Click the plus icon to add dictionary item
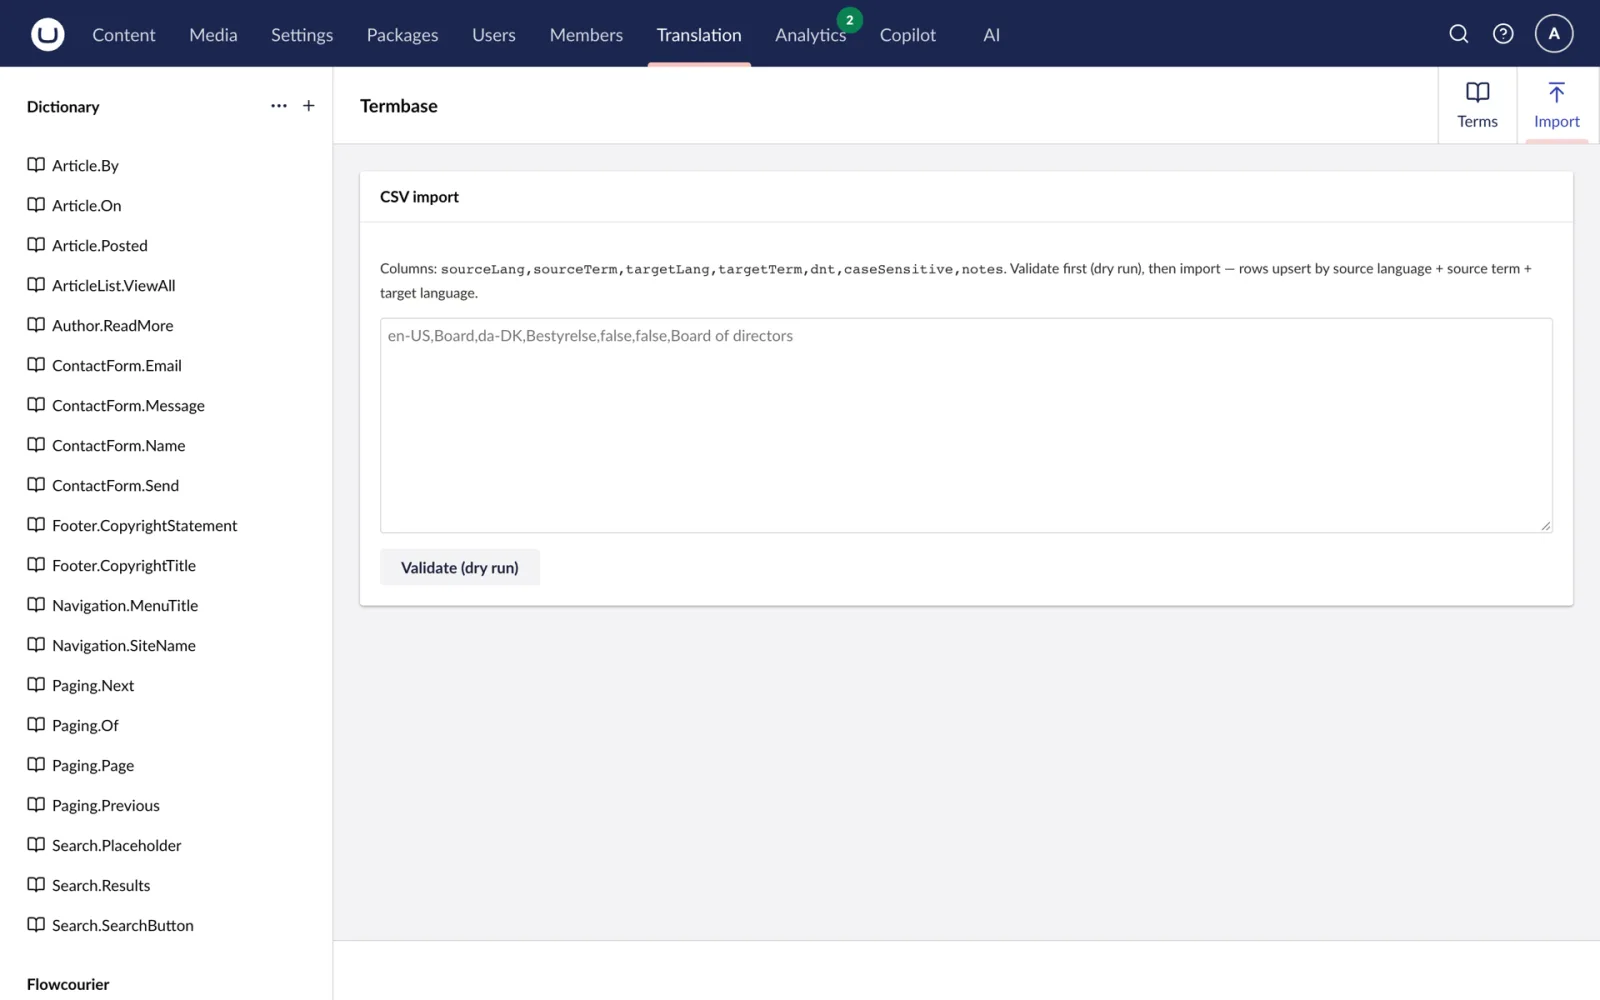Screen dimensions: 1600x1000 tap(309, 106)
